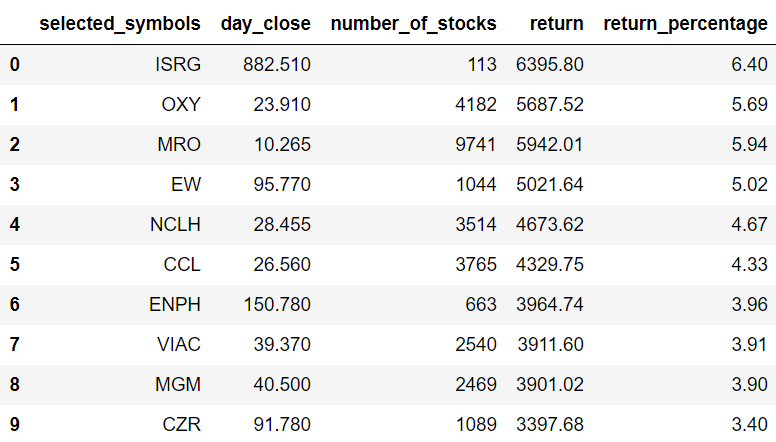Image resolution: width=776 pixels, height=442 pixels.
Task: Select the MRO symbol cell
Action: (x=179, y=145)
